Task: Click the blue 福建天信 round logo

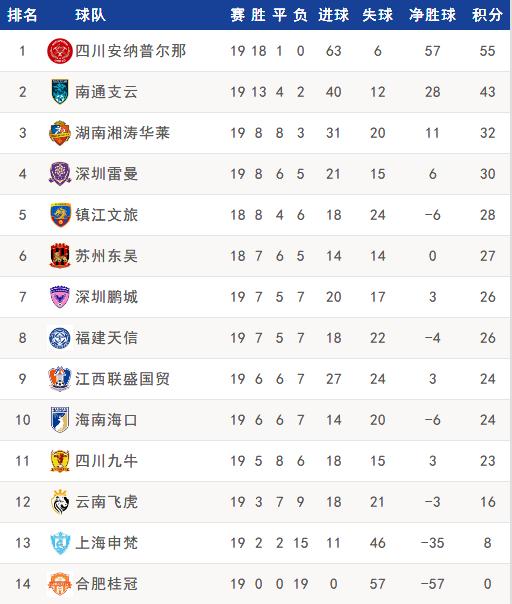Action: pyautogui.click(x=60, y=338)
